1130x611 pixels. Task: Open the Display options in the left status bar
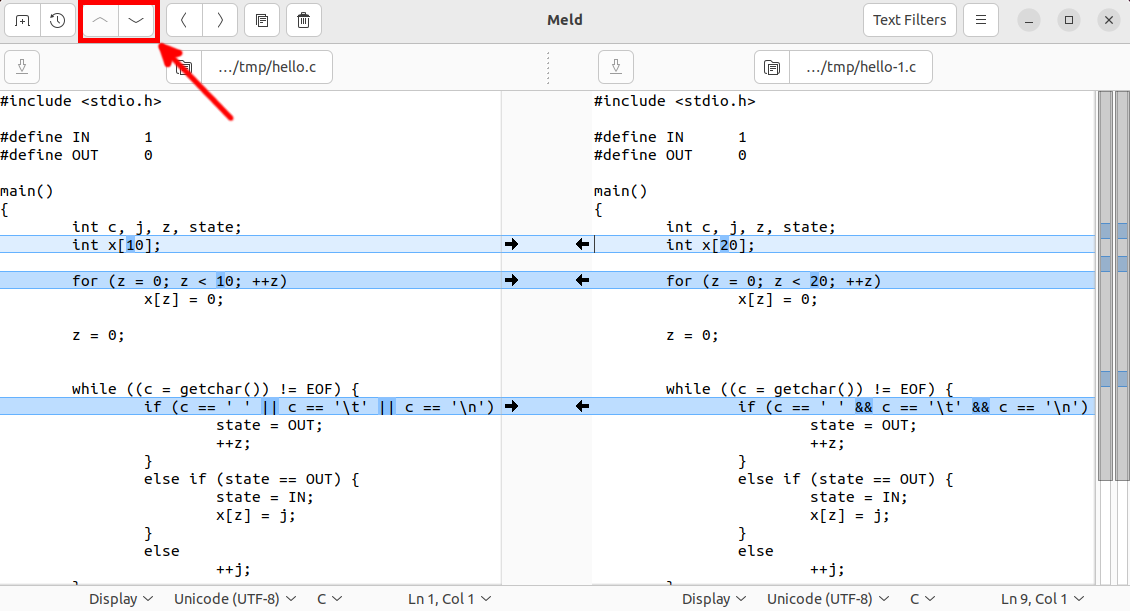point(120,598)
